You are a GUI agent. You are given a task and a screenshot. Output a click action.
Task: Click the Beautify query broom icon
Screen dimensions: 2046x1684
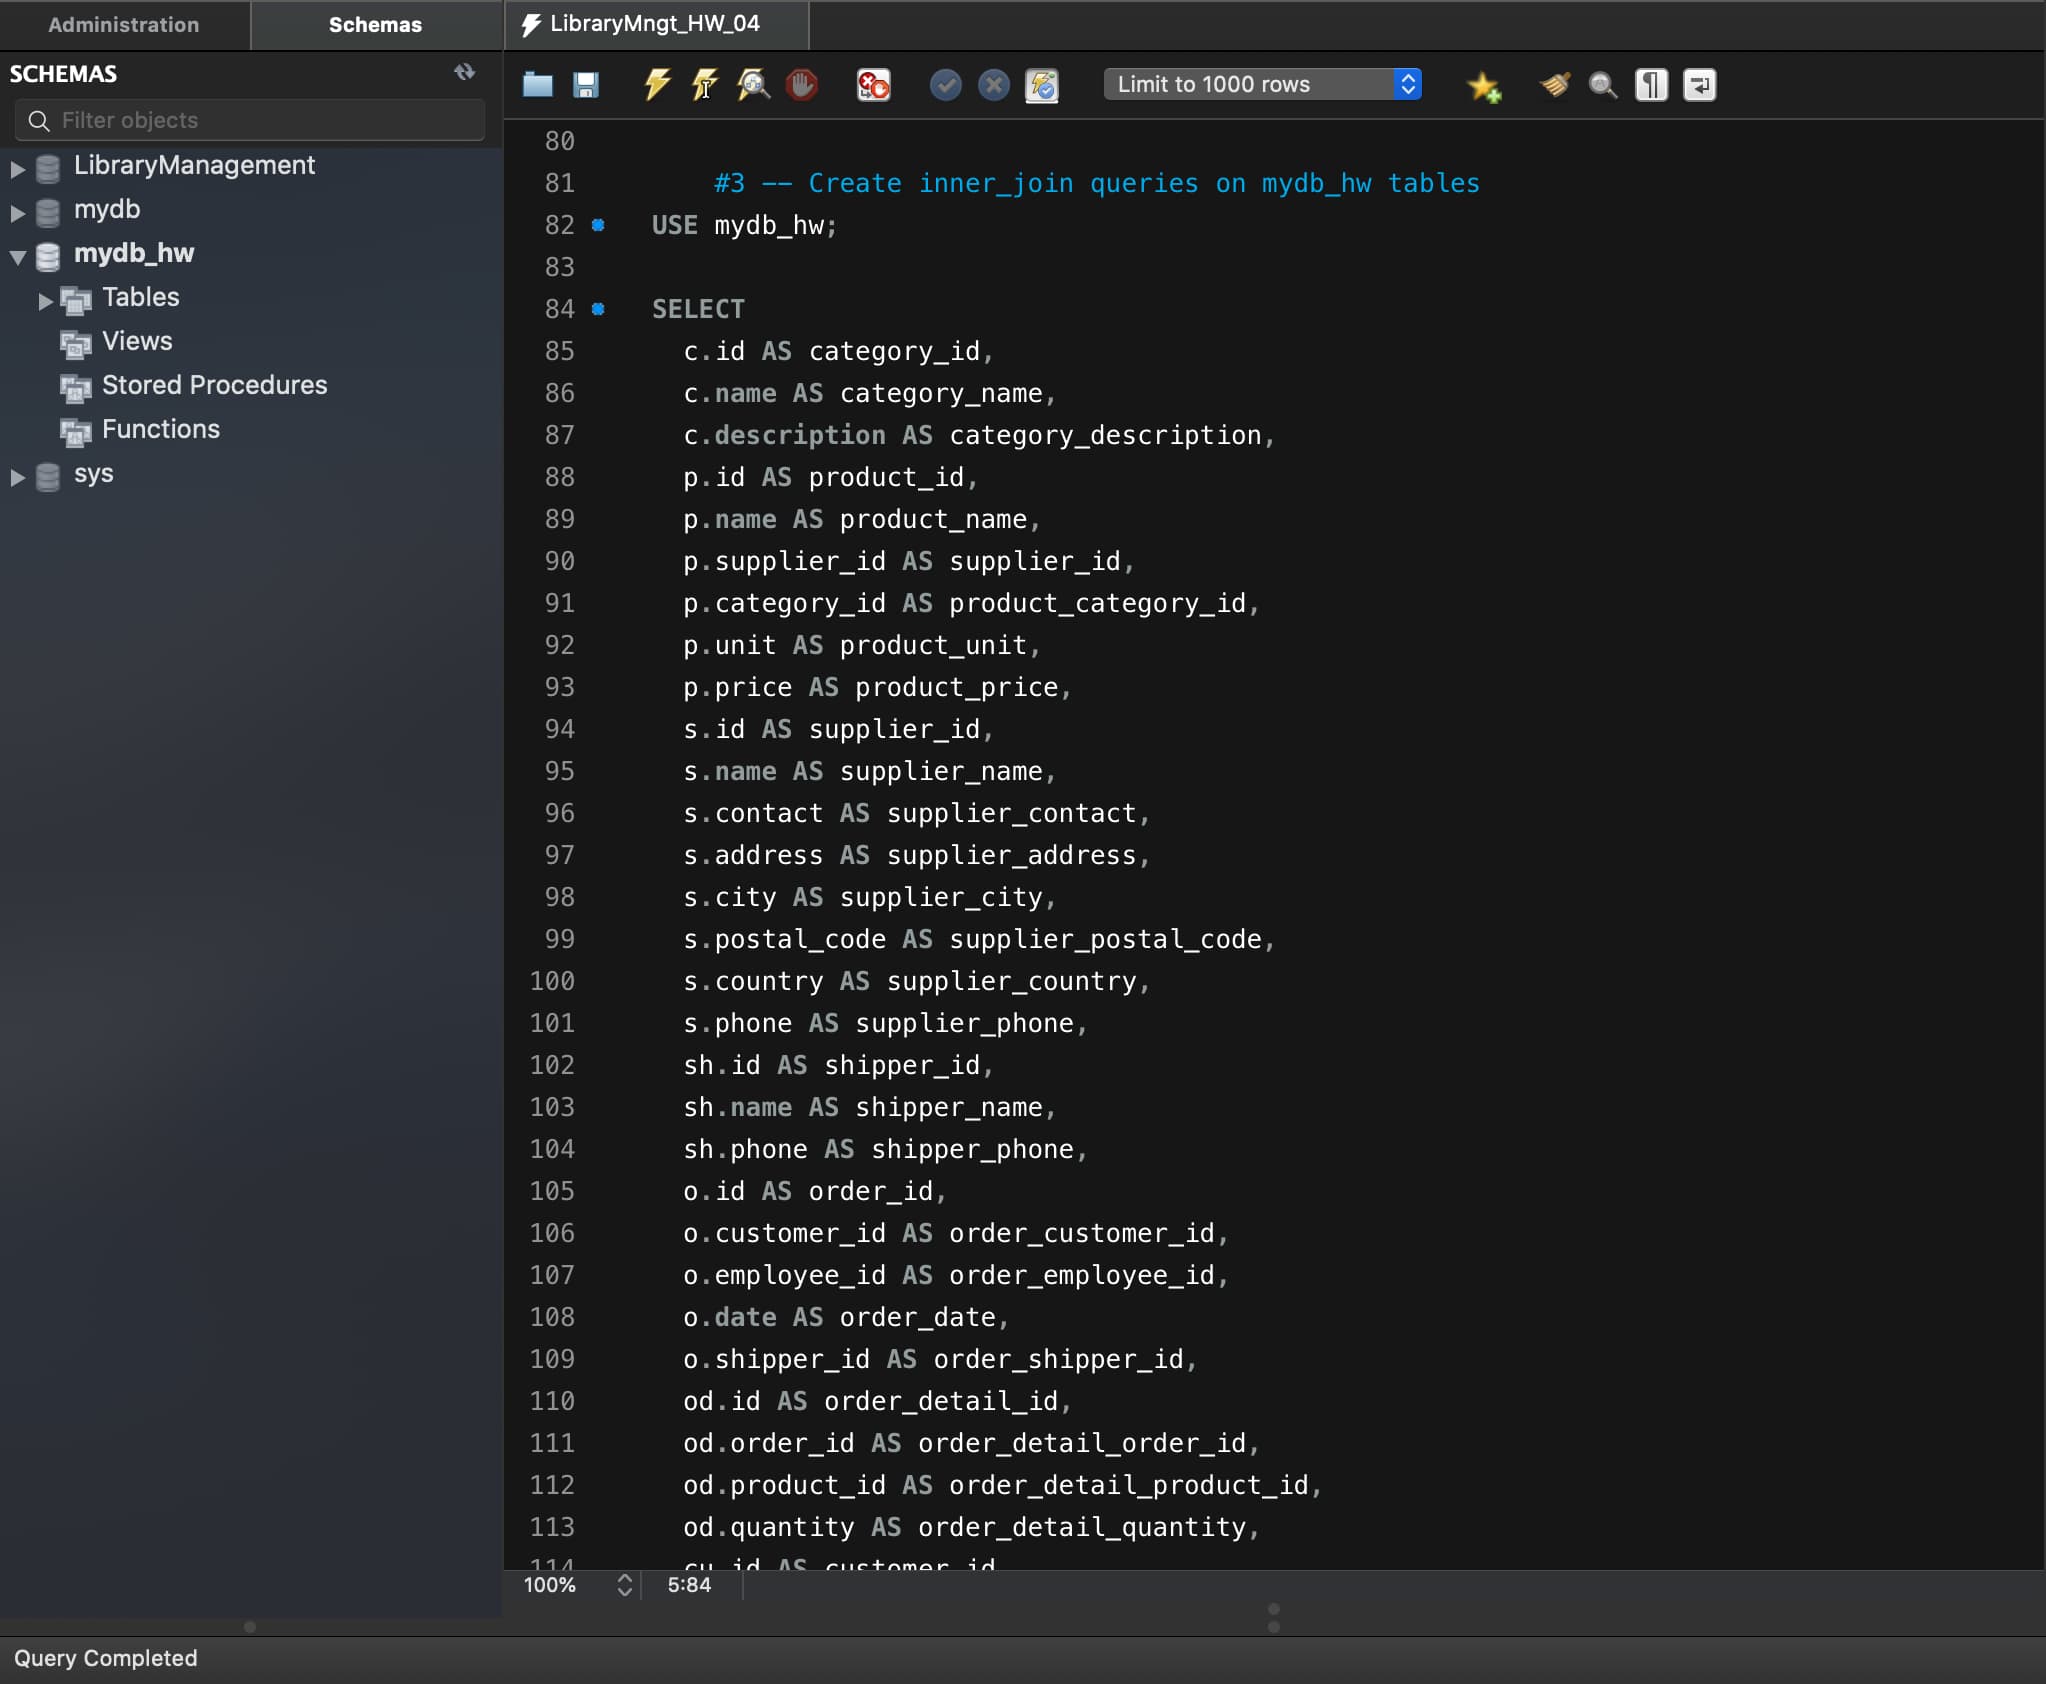[1555, 85]
